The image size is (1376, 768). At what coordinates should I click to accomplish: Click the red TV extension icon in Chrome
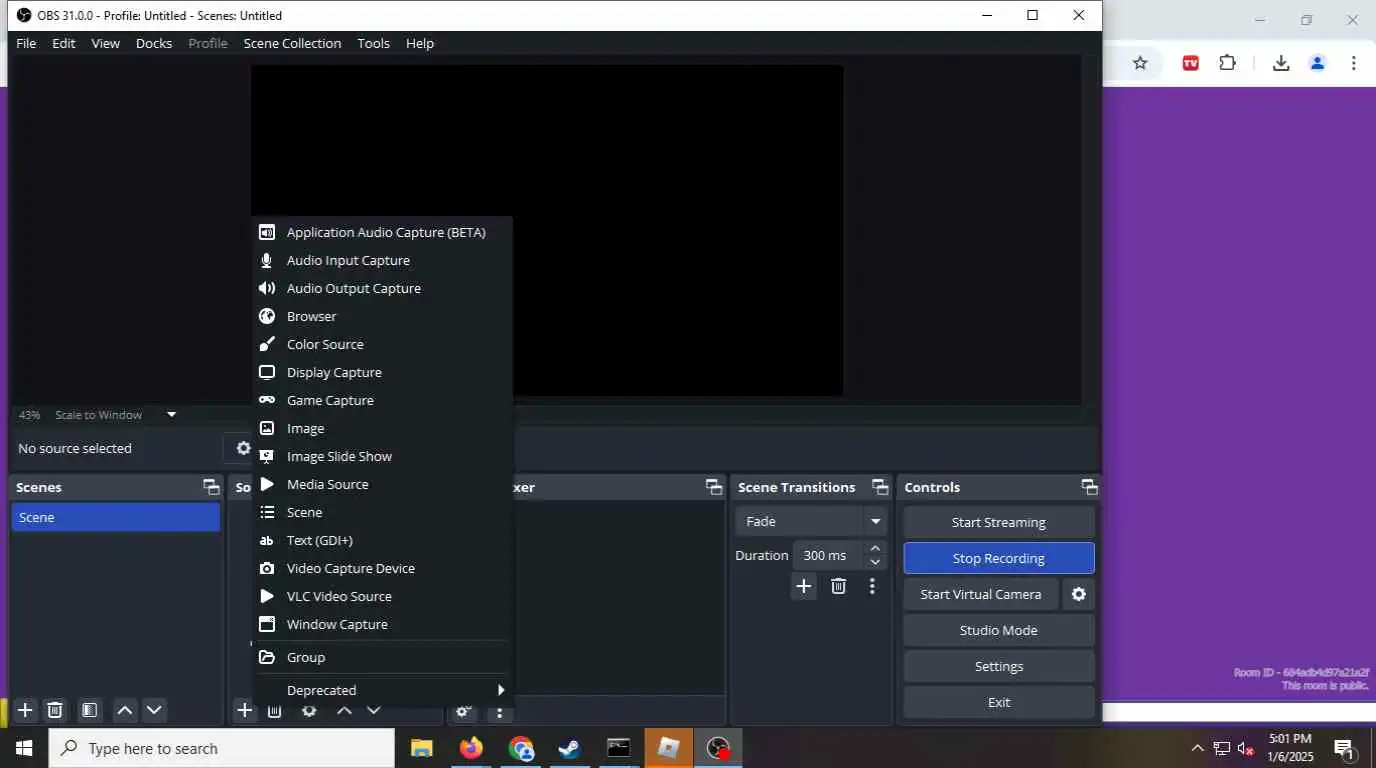click(1190, 63)
